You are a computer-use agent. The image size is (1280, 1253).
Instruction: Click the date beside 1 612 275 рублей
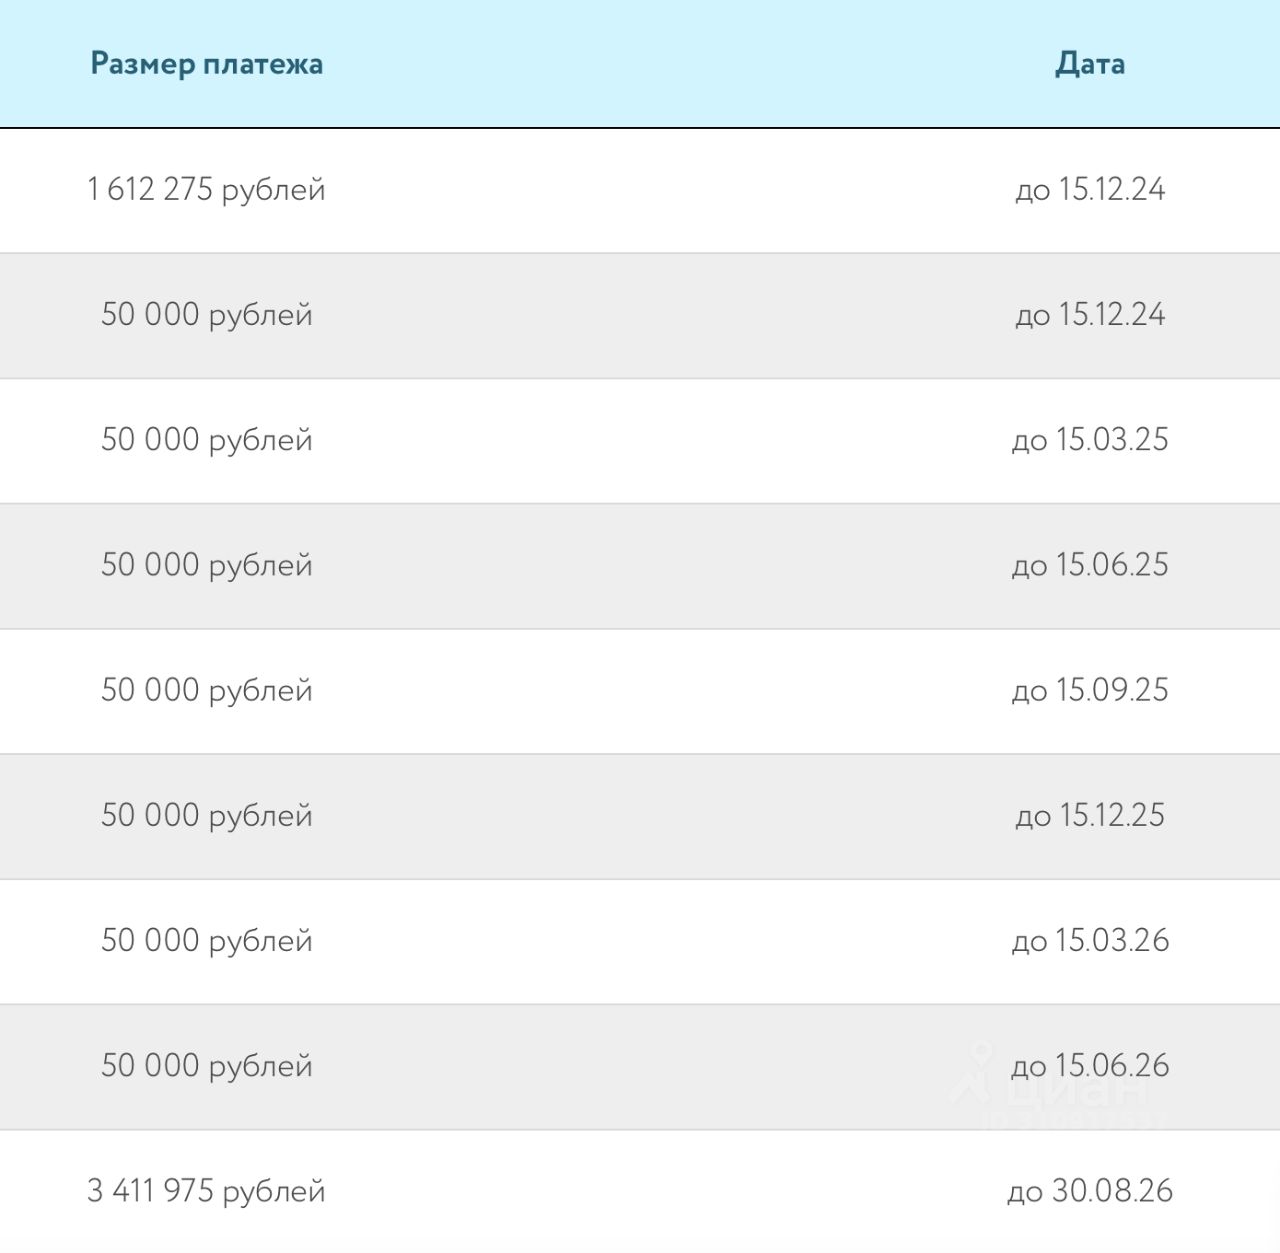coord(1090,189)
